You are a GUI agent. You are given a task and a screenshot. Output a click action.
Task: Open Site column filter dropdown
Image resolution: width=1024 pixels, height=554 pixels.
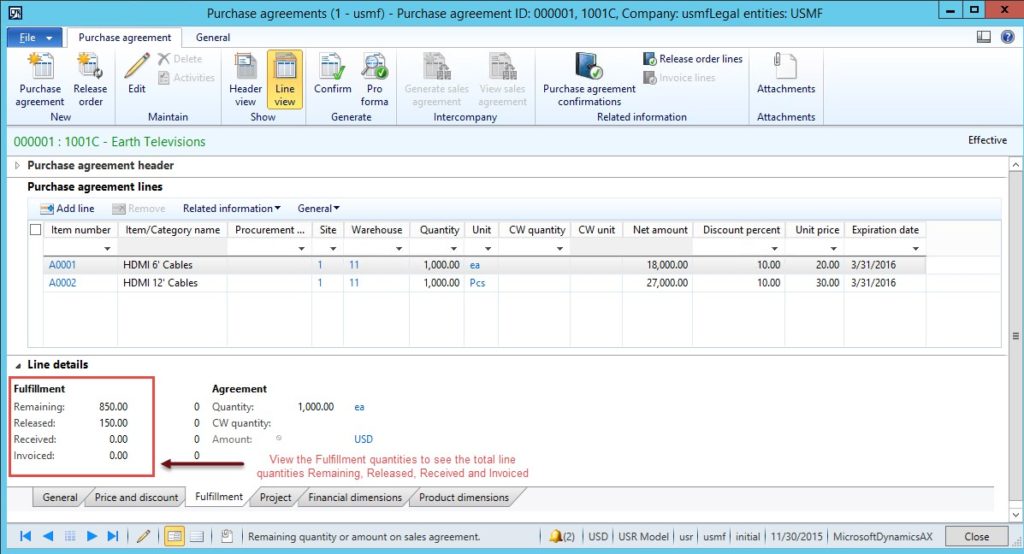click(x=333, y=249)
